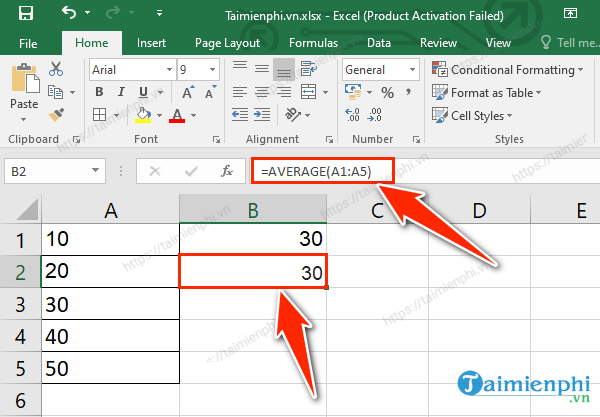Open the File menu
The image size is (600, 417).
[x=28, y=43]
